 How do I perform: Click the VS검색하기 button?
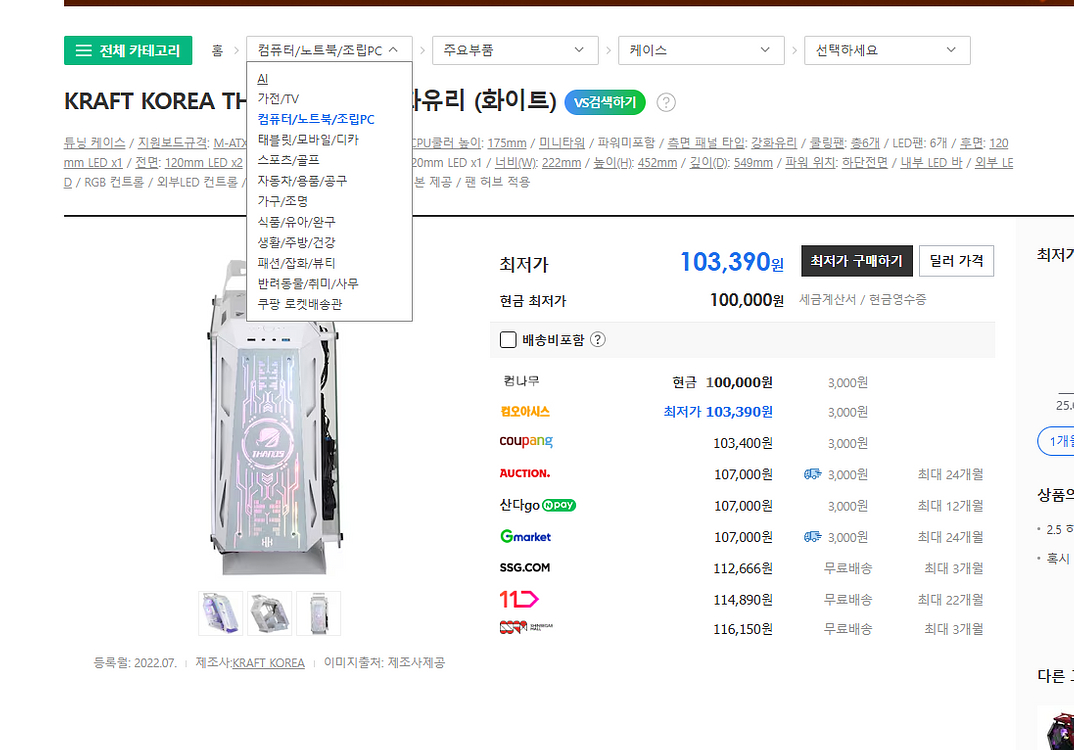tap(605, 102)
